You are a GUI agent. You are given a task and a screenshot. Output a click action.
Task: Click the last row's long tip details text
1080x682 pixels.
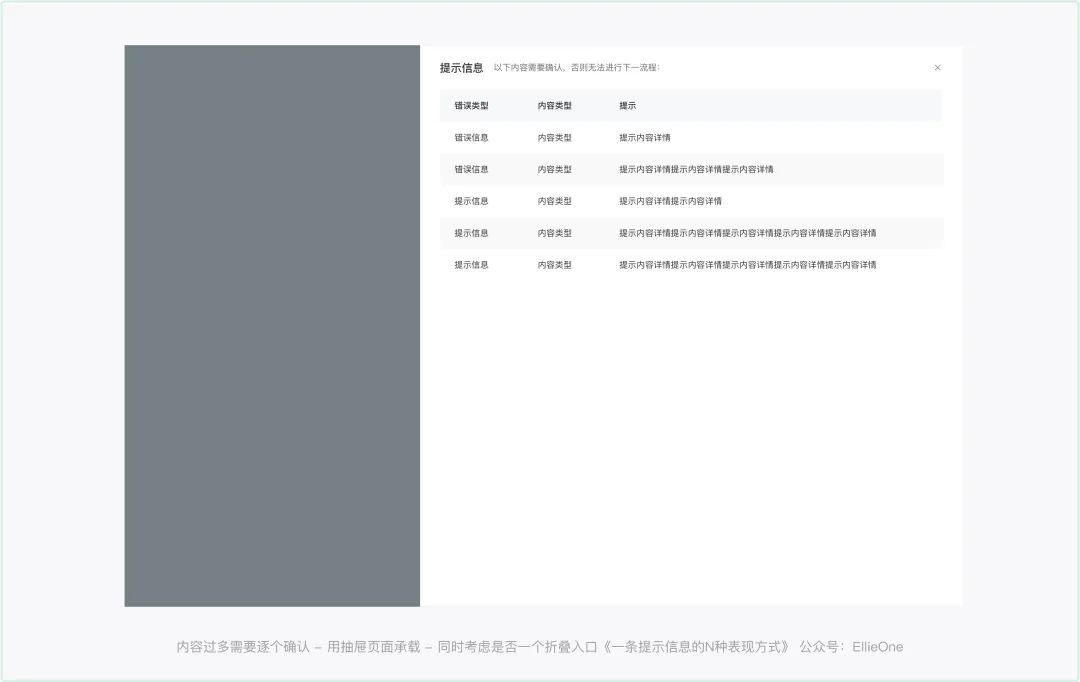point(747,265)
